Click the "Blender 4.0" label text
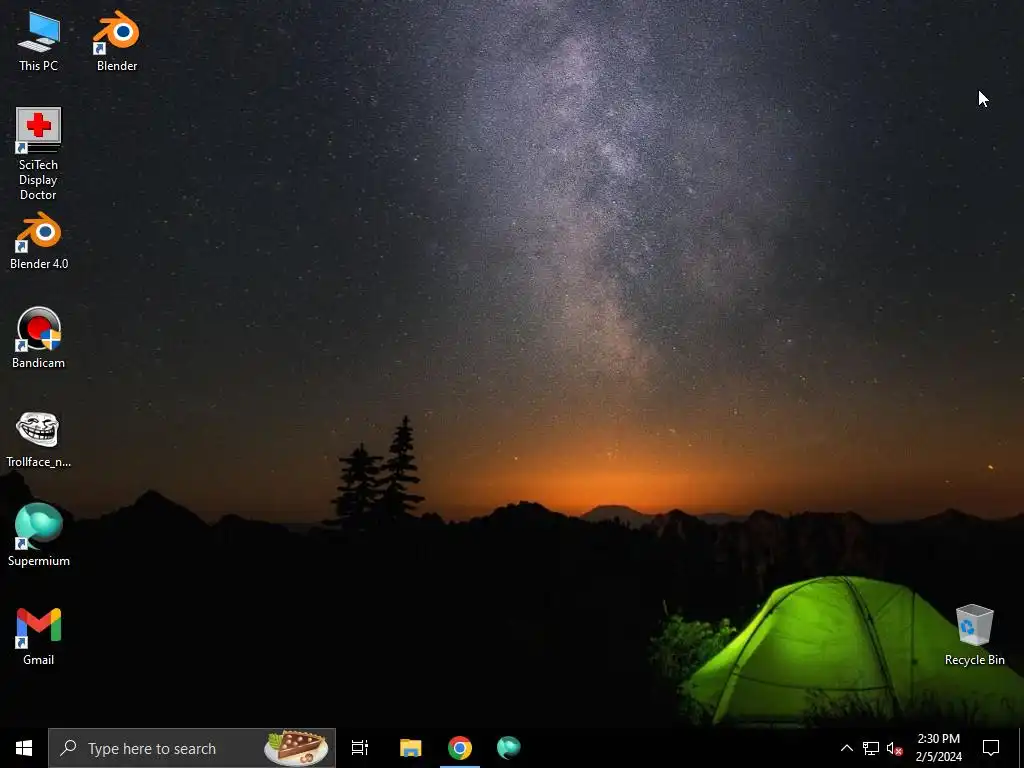This screenshot has height=768, width=1024. coord(39,264)
